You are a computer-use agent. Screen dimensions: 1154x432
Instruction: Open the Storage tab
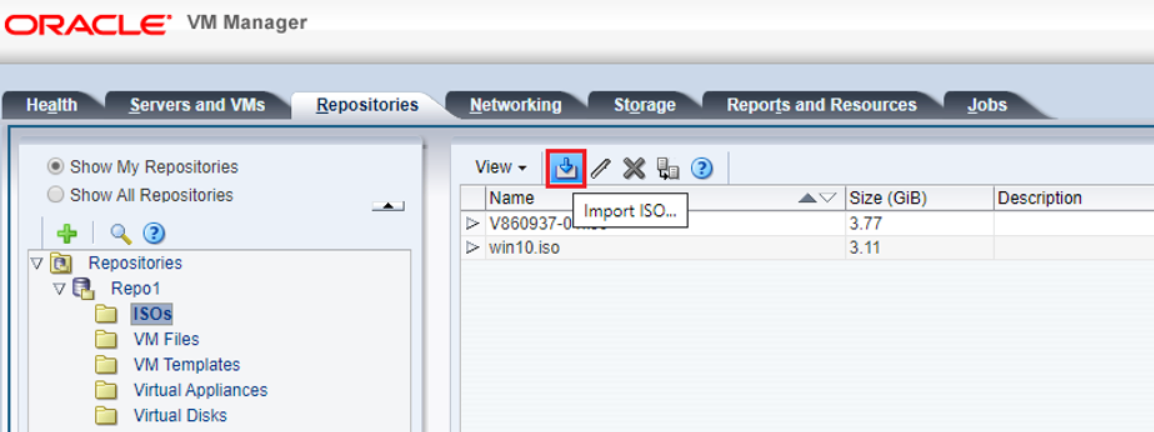[645, 105]
